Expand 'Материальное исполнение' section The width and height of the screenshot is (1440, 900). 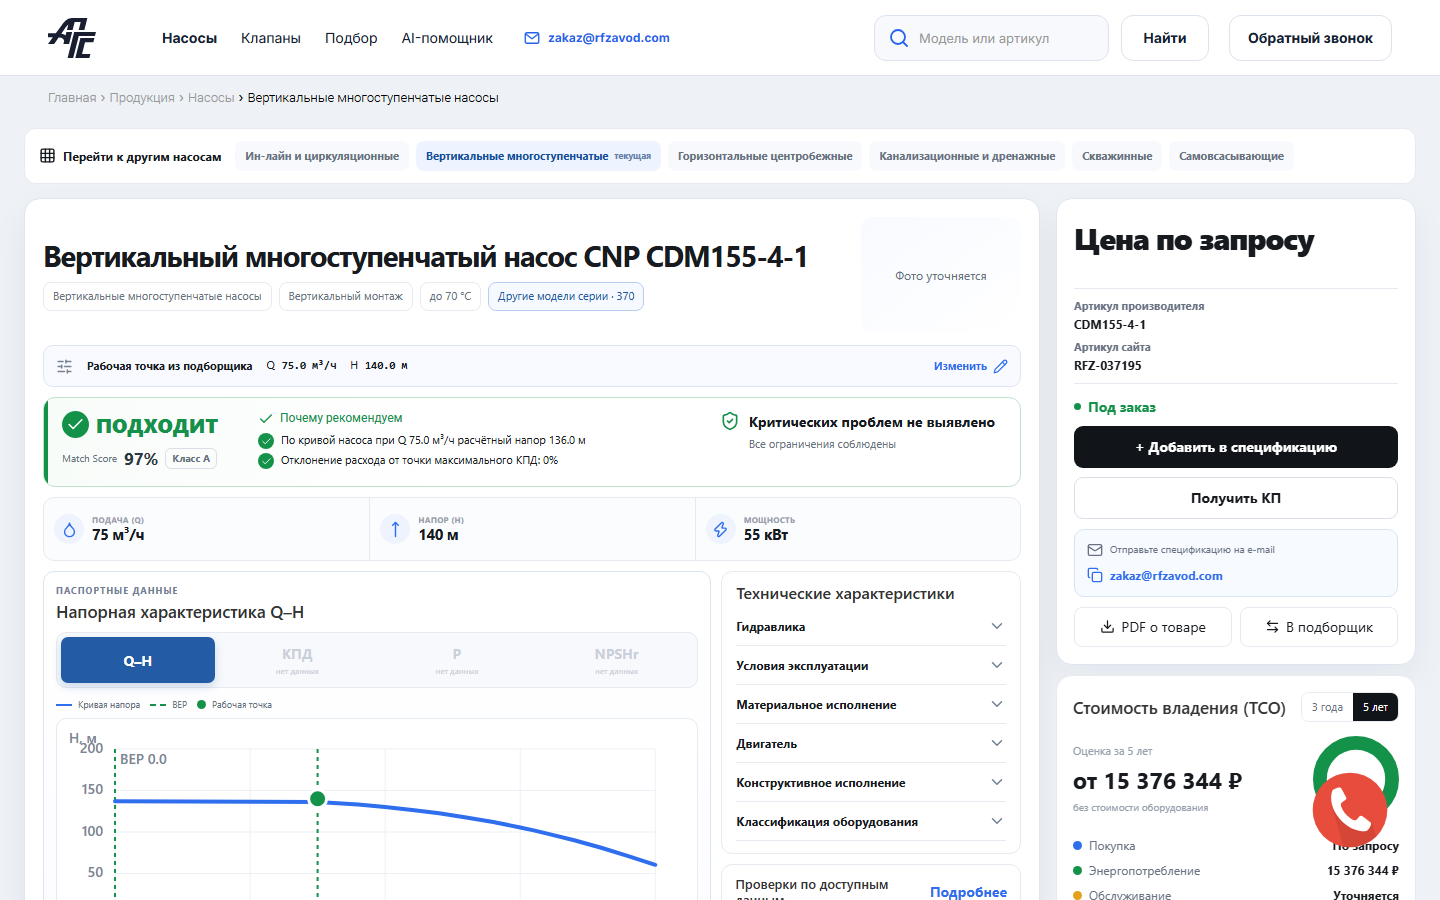pos(870,705)
